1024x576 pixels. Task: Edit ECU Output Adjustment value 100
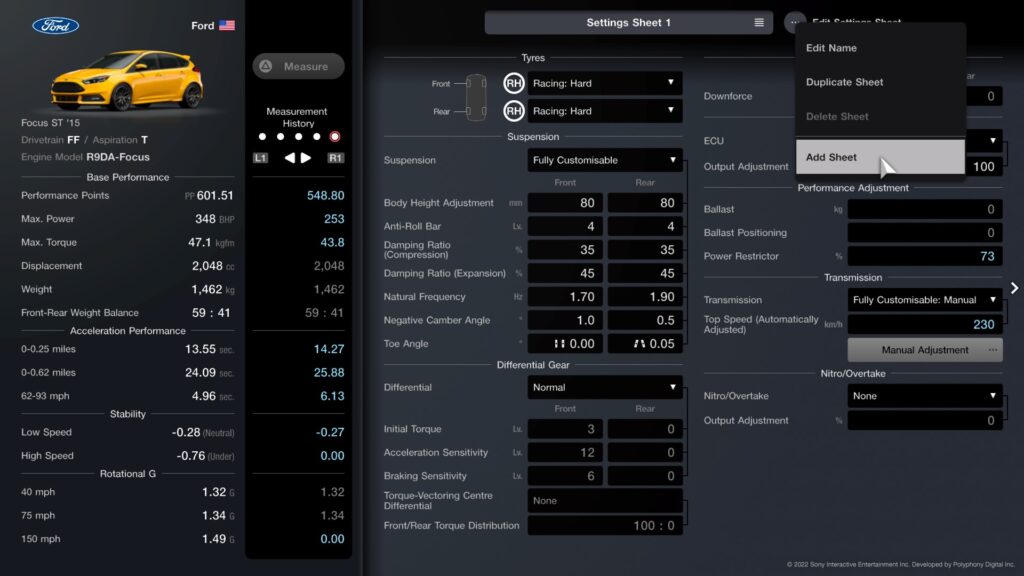click(984, 167)
